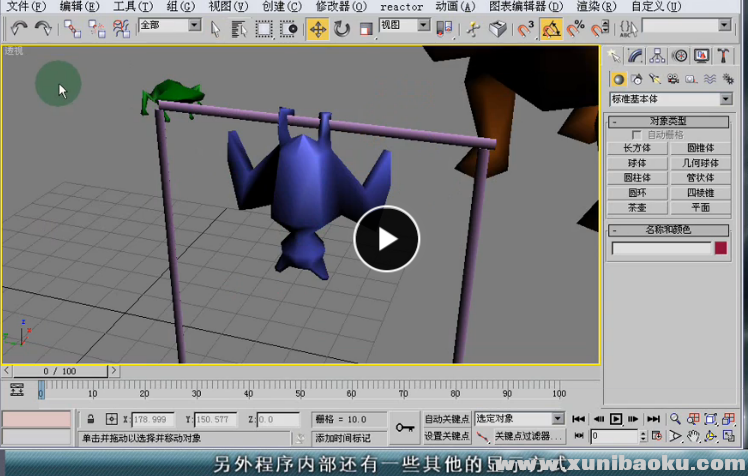The width and height of the screenshot is (748, 476).
Task: Choose the Cameras category icon
Action: pyautogui.click(x=672, y=79)
